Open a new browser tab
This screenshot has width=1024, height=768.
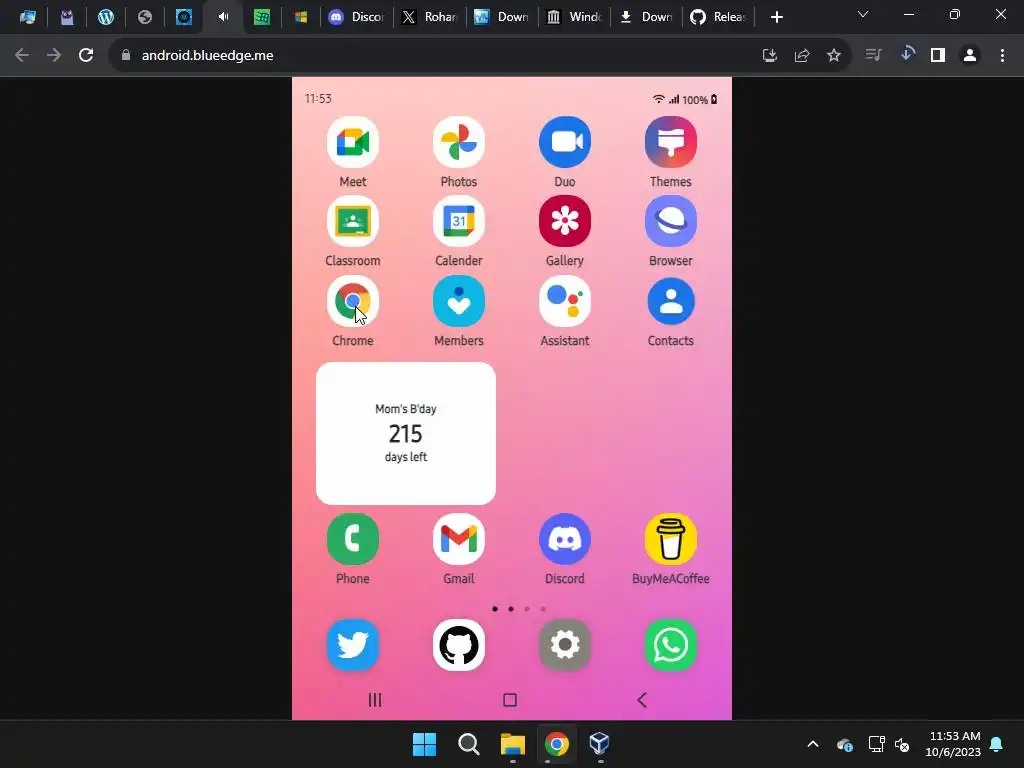(x=776, y=17)
